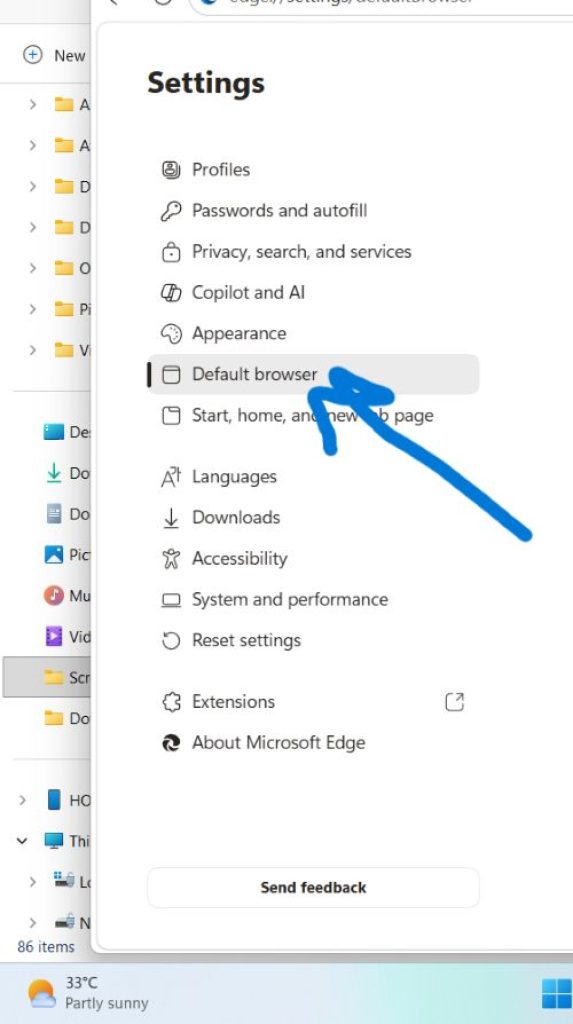
Task: Click New button in File Explorer
Action: pos(54,56)
